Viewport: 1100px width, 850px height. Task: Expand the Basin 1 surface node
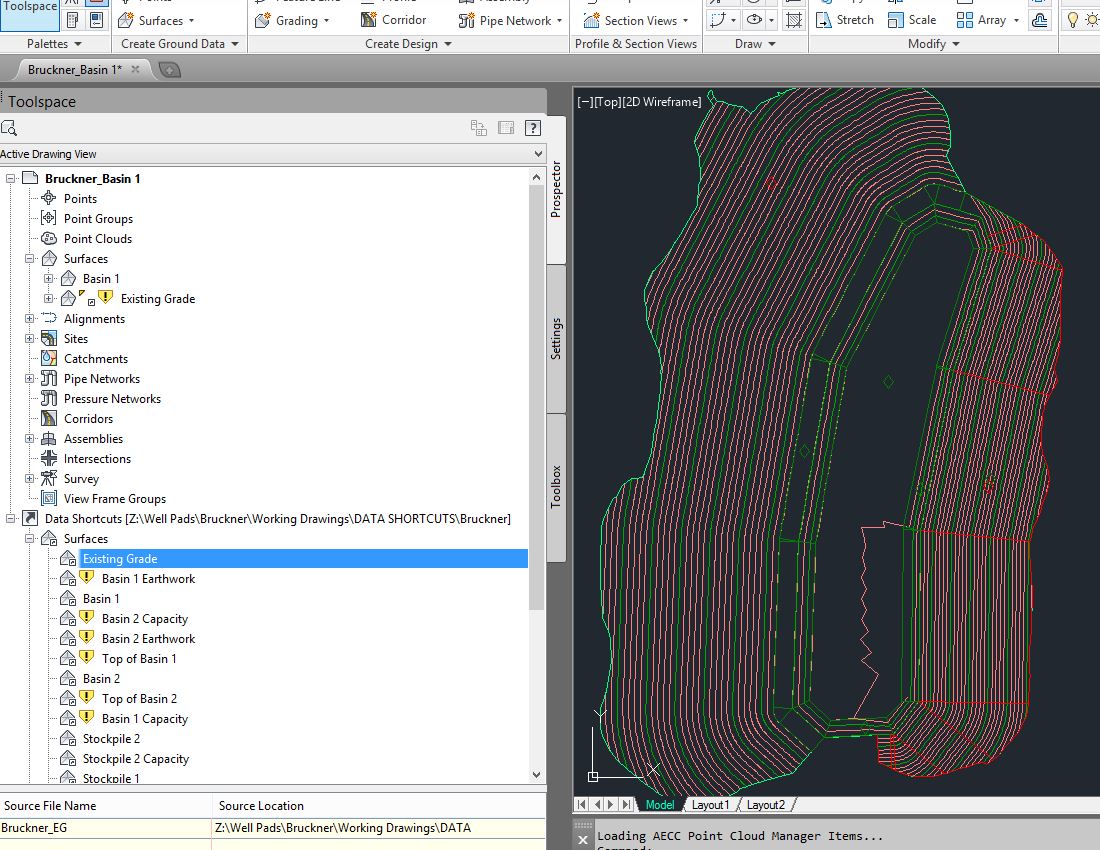click(48, 278)
